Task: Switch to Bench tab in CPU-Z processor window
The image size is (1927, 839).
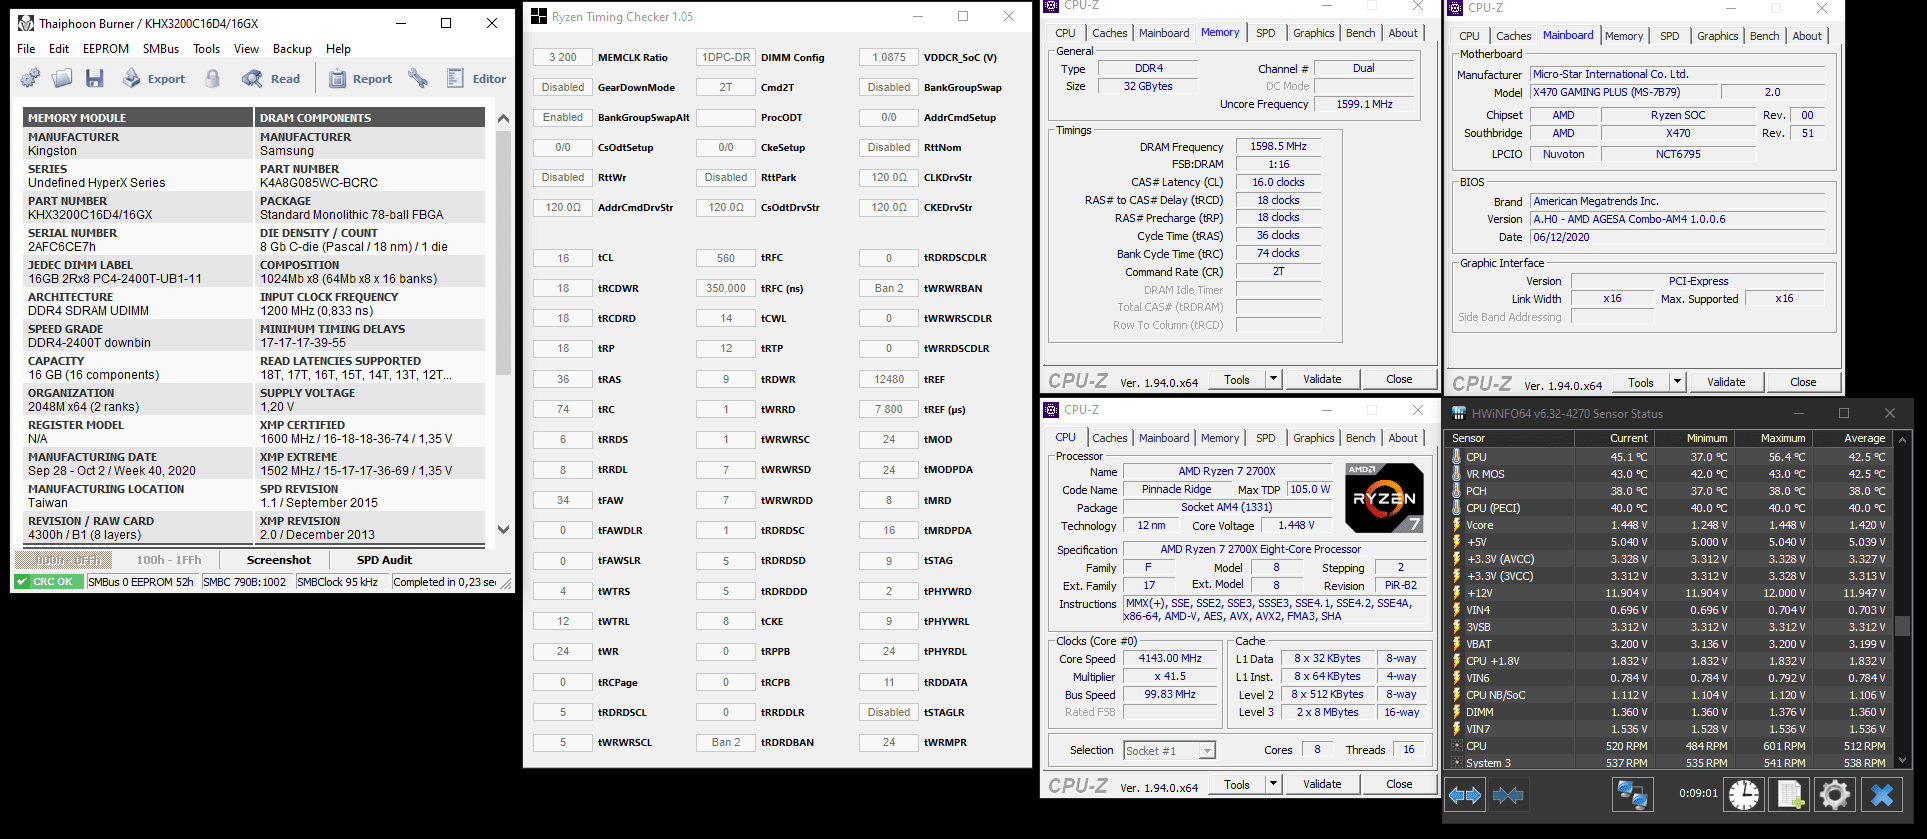Action: pyautogui.click(x=1360, y=438)
